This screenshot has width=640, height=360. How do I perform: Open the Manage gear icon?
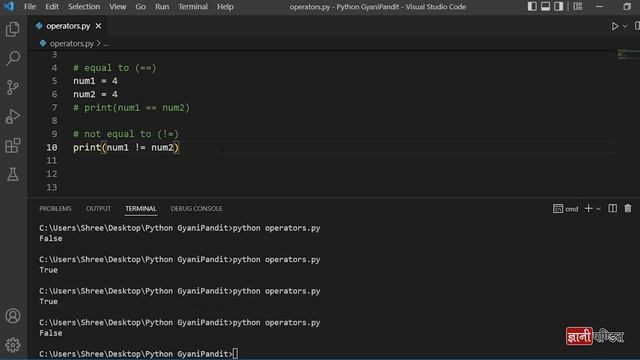tap(13, 345)
